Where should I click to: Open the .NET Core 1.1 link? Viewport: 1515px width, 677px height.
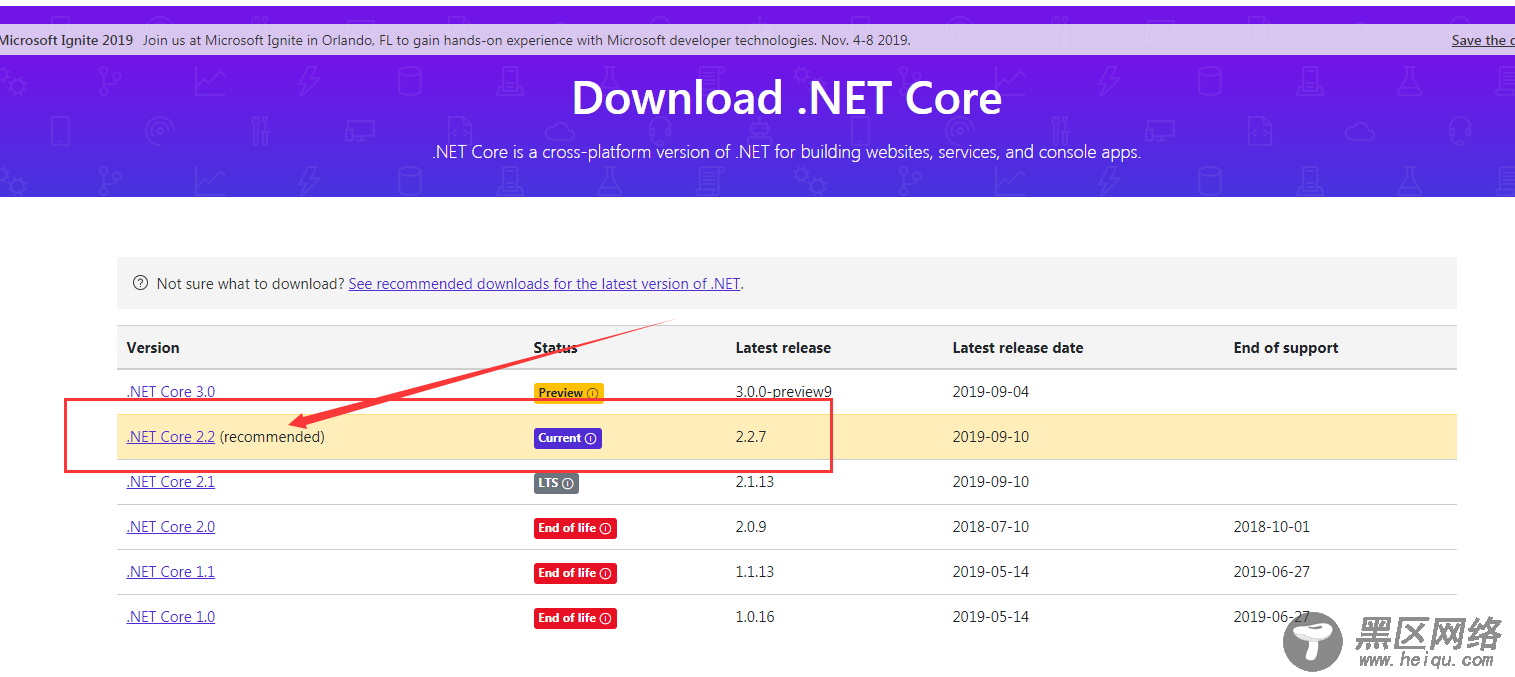[170, 572]
